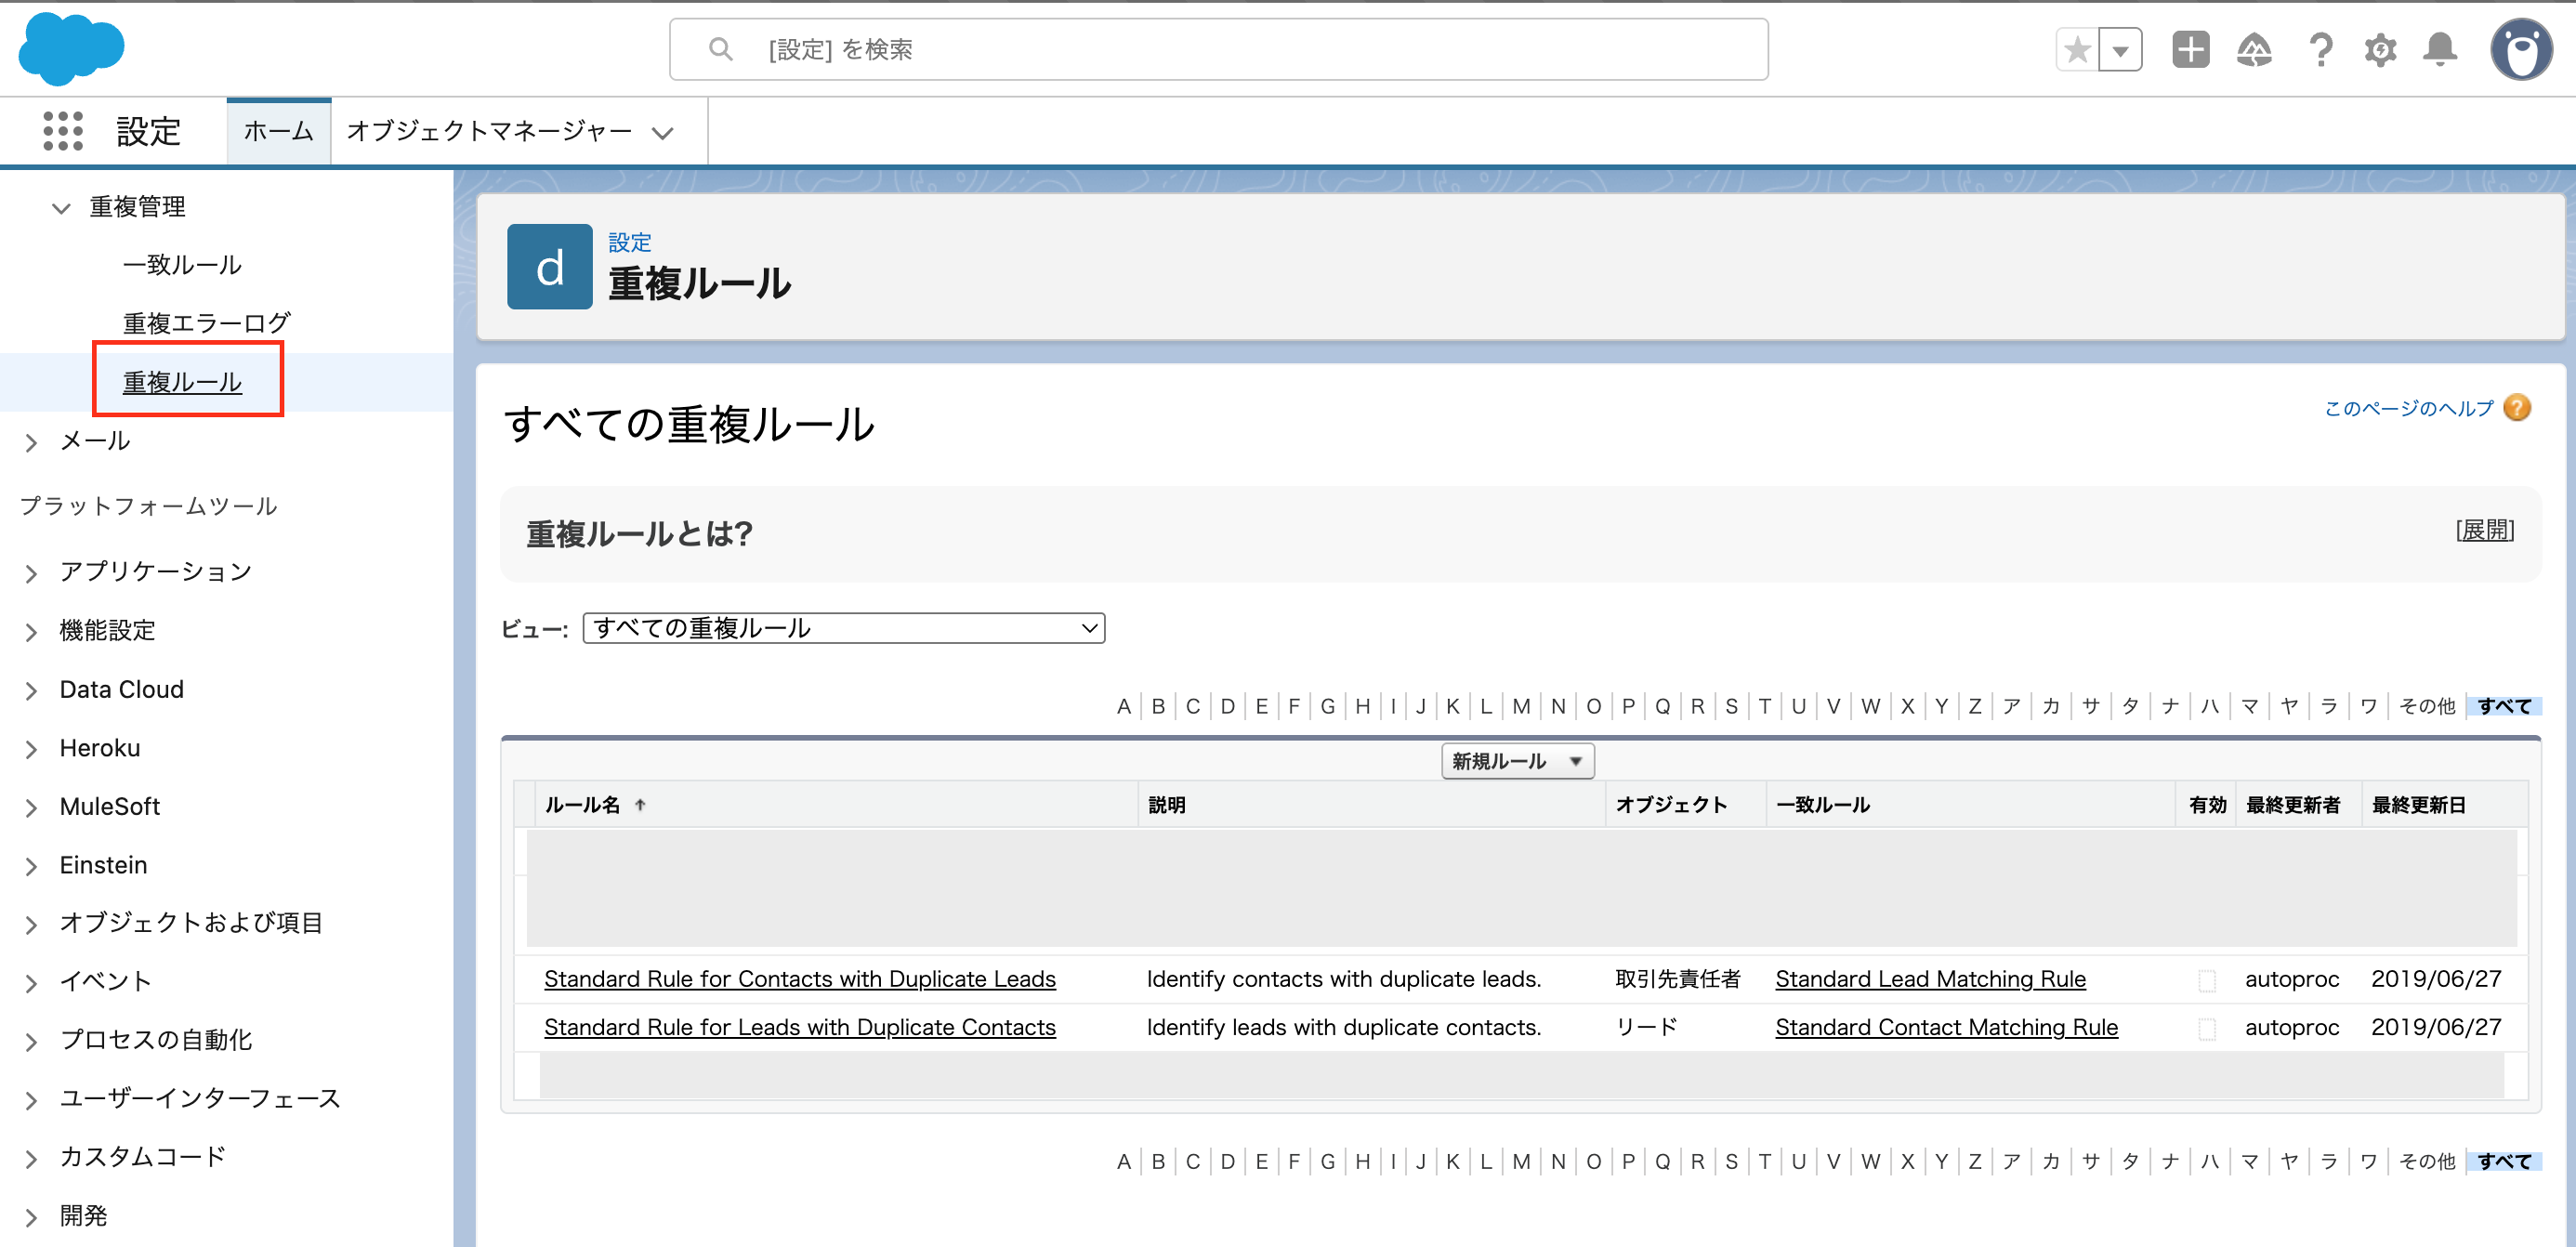Image resolution: width=2576 pixels, height=1247 pixels.
Task: Collapse the 重複管理 tree section
Action: (61, 208)
